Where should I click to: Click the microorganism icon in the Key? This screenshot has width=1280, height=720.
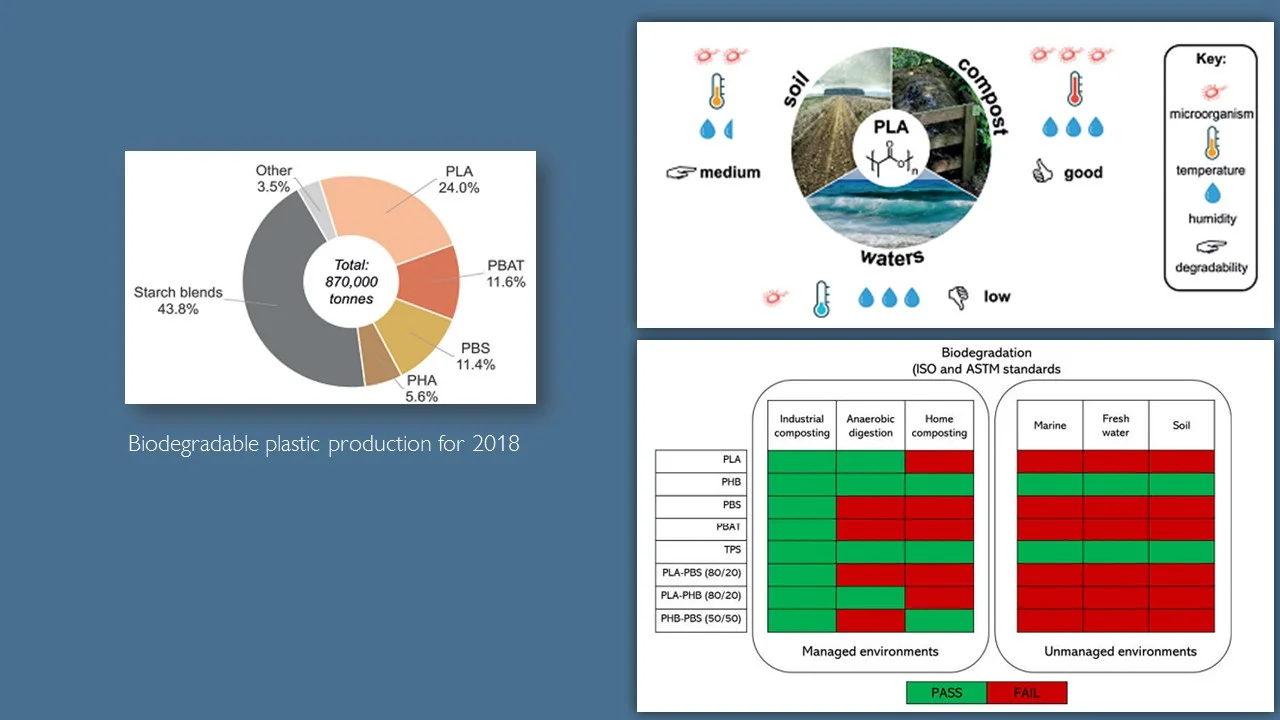click(x=1211, y=92)
